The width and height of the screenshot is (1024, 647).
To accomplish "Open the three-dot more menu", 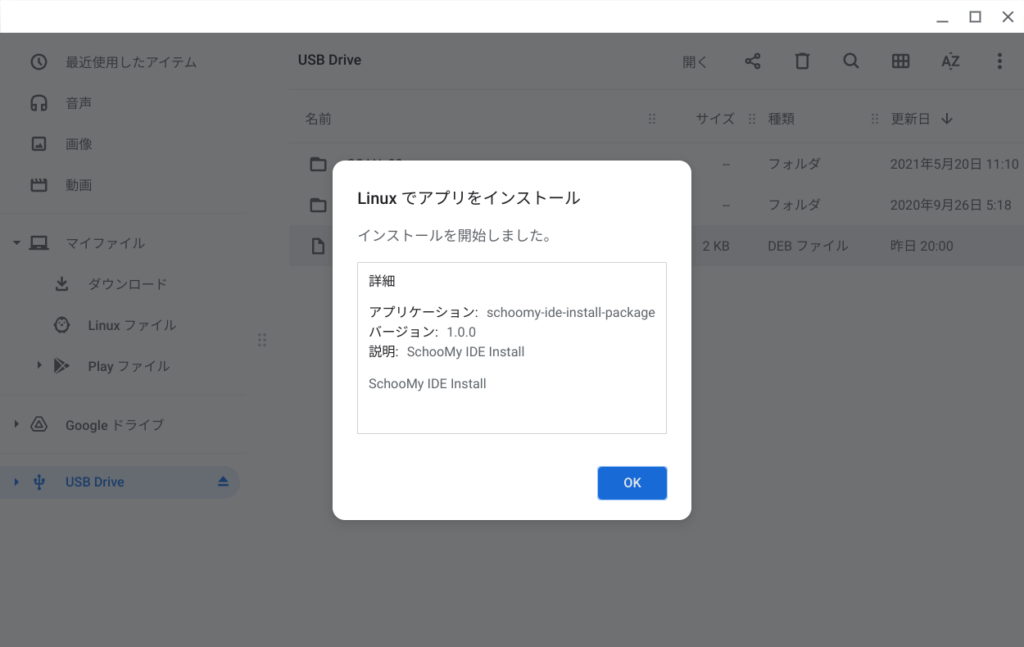I will [x=999, y=61].
